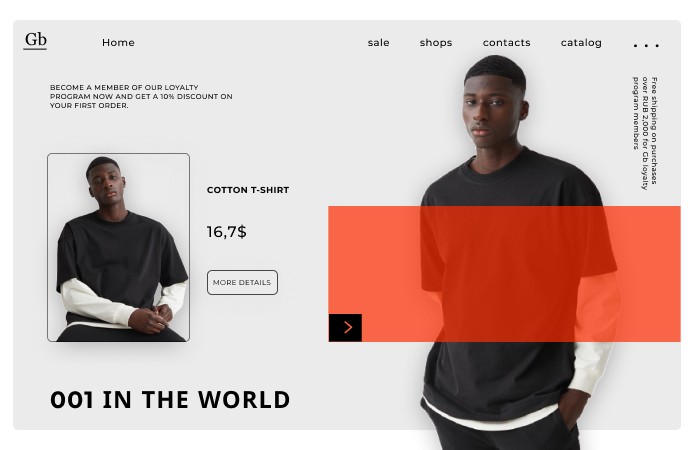Select the cotton t-shirt product thumbnail

pos(118,247)
